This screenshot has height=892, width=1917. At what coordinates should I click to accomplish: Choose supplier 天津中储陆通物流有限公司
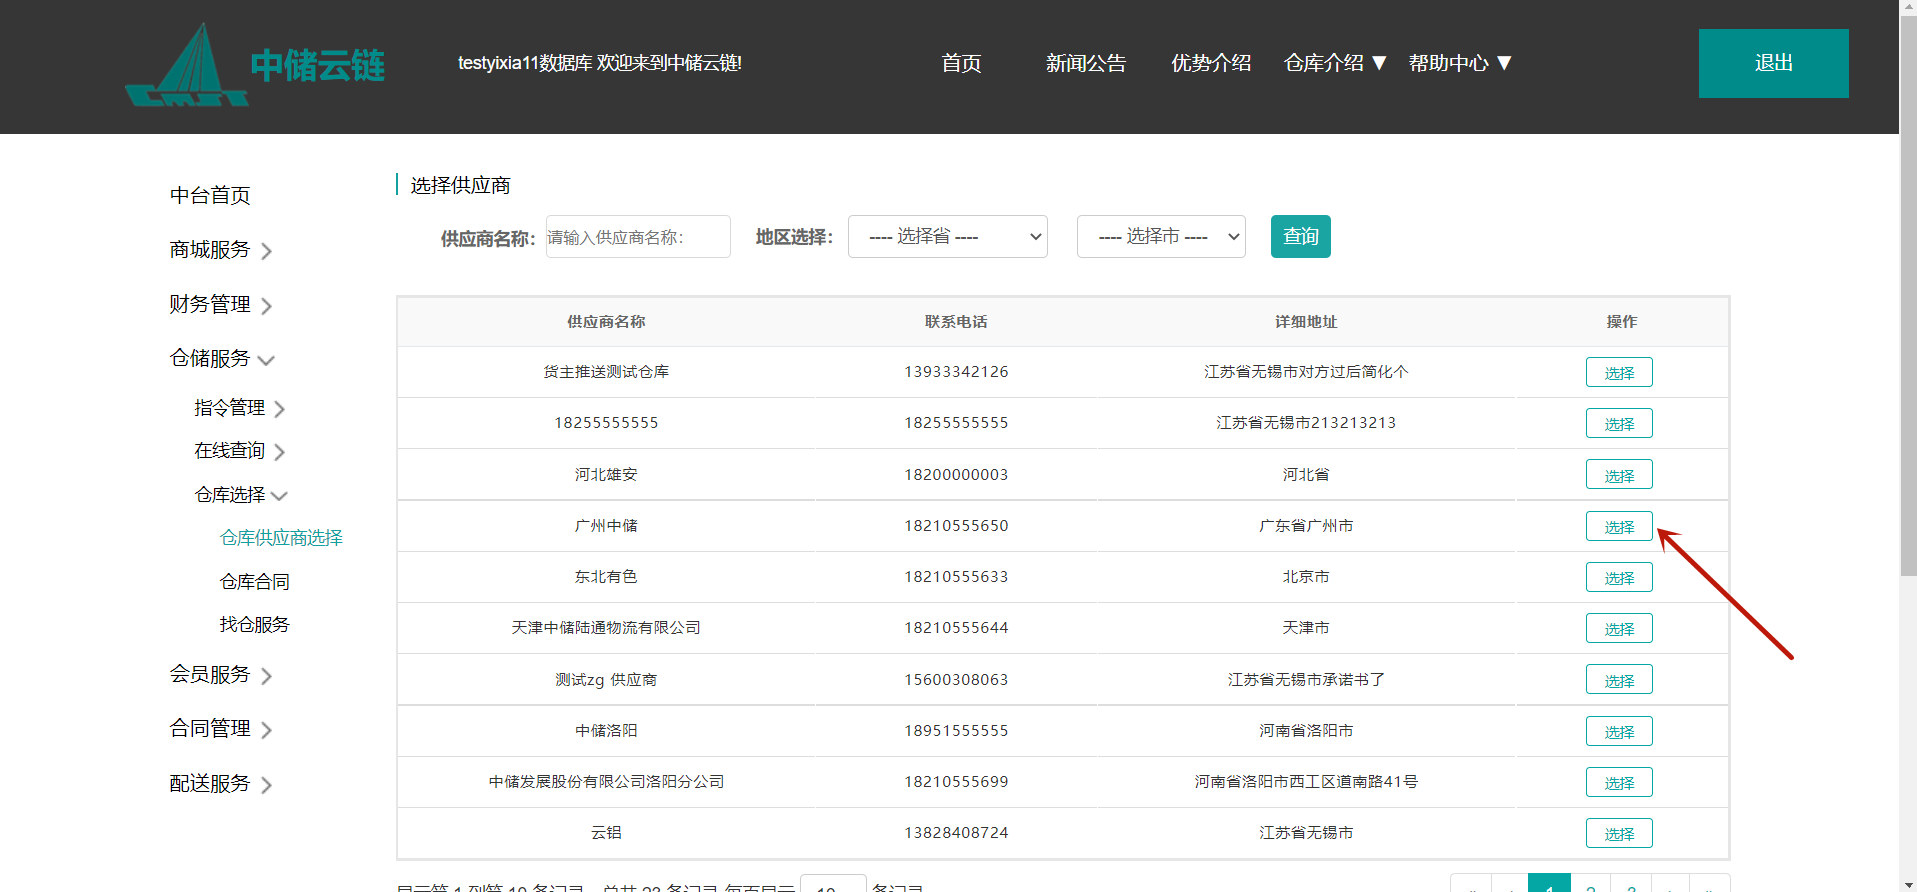pos(1618,629)
